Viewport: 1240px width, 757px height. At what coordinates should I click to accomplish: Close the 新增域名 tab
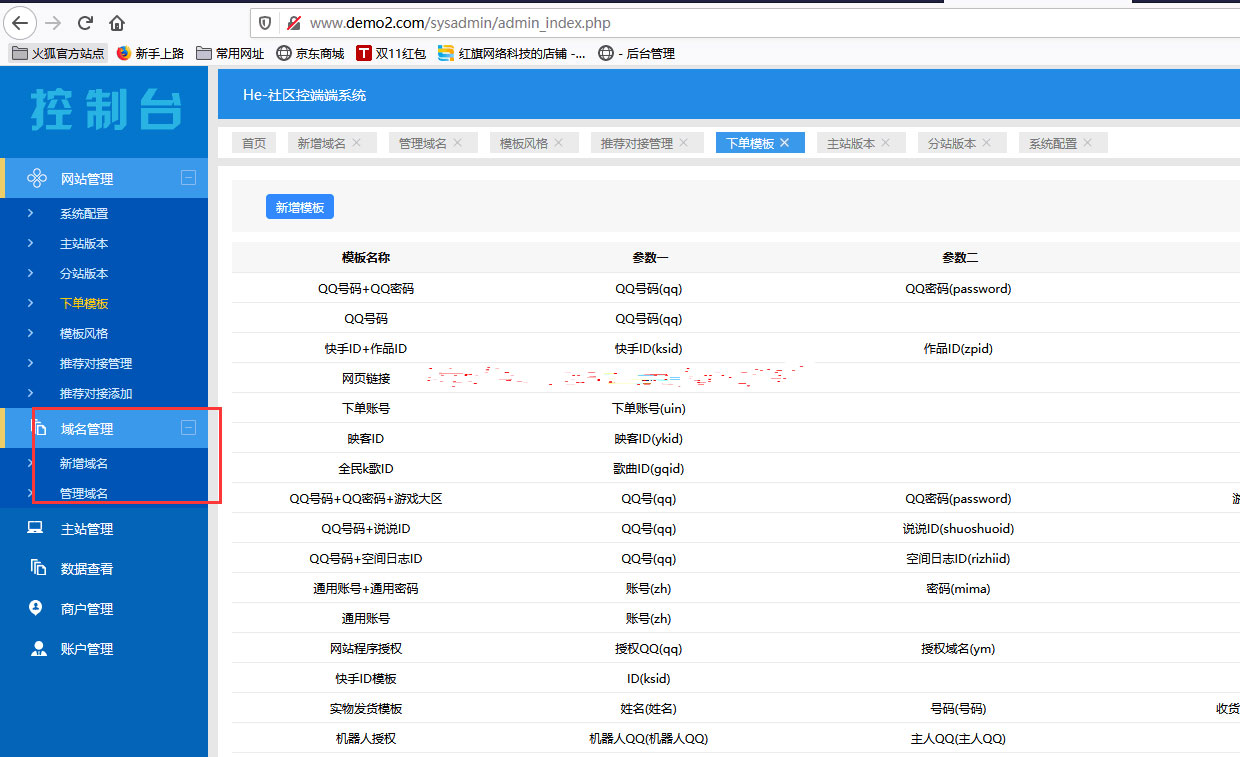click(357, 143)
